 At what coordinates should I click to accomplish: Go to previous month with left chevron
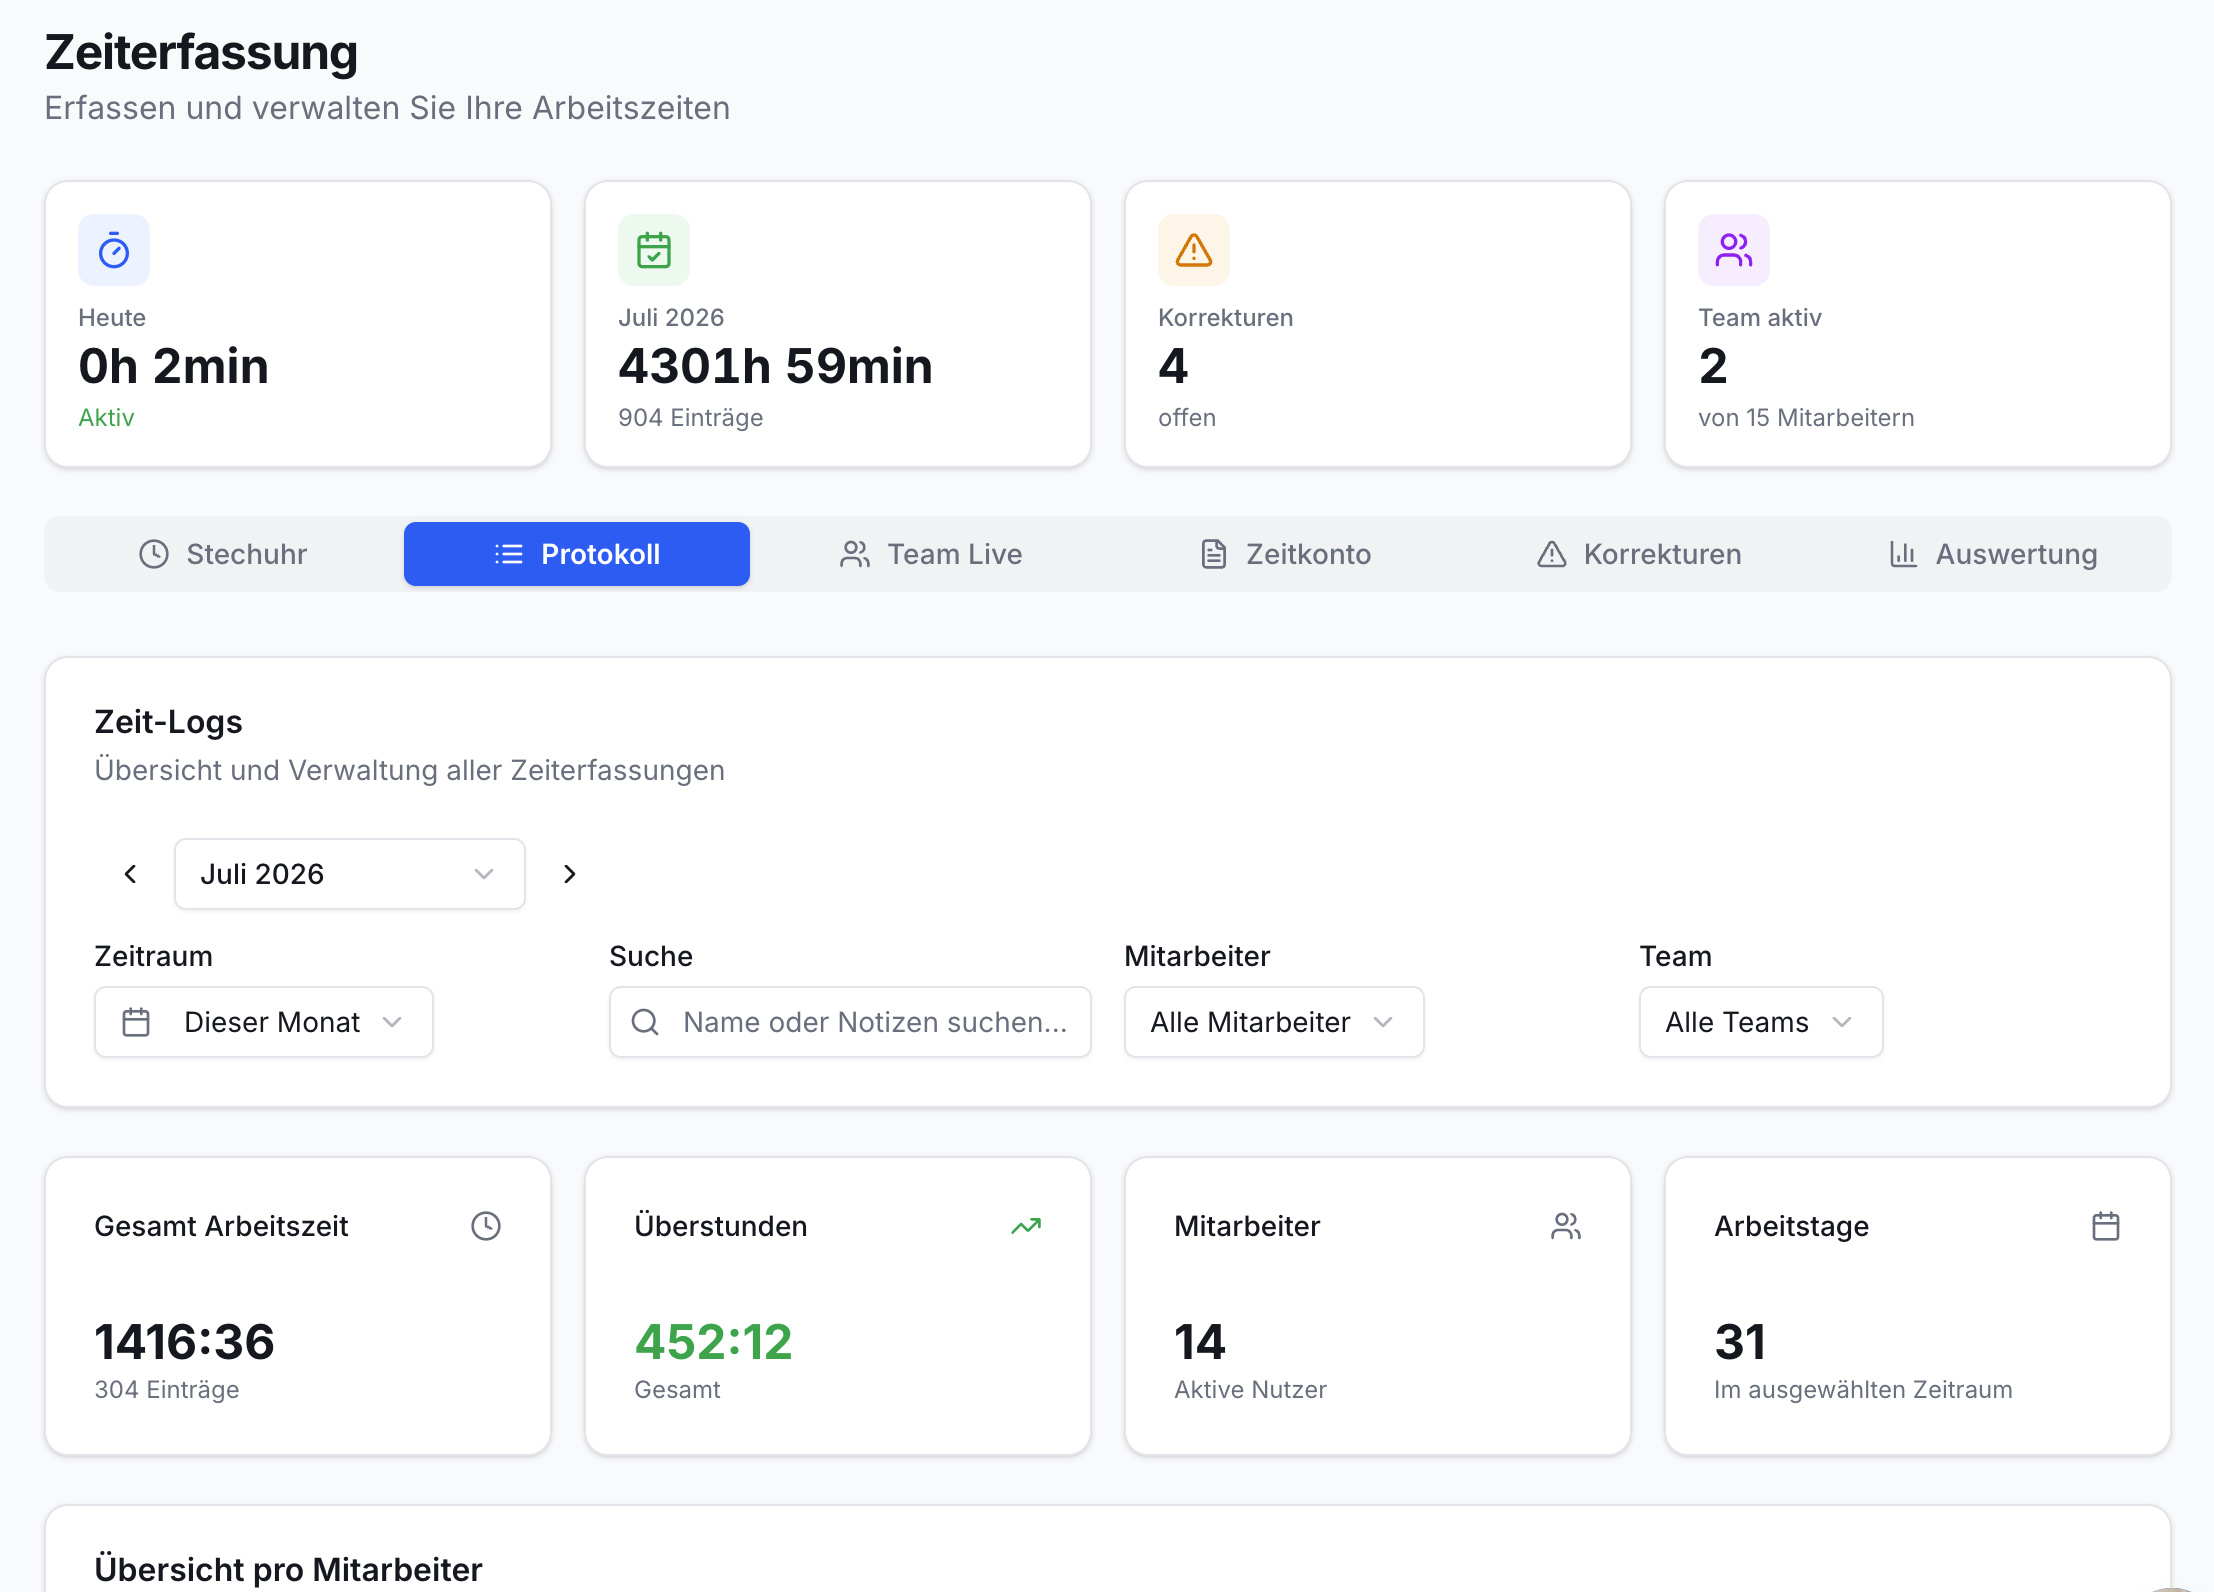[x=131, y=874]
